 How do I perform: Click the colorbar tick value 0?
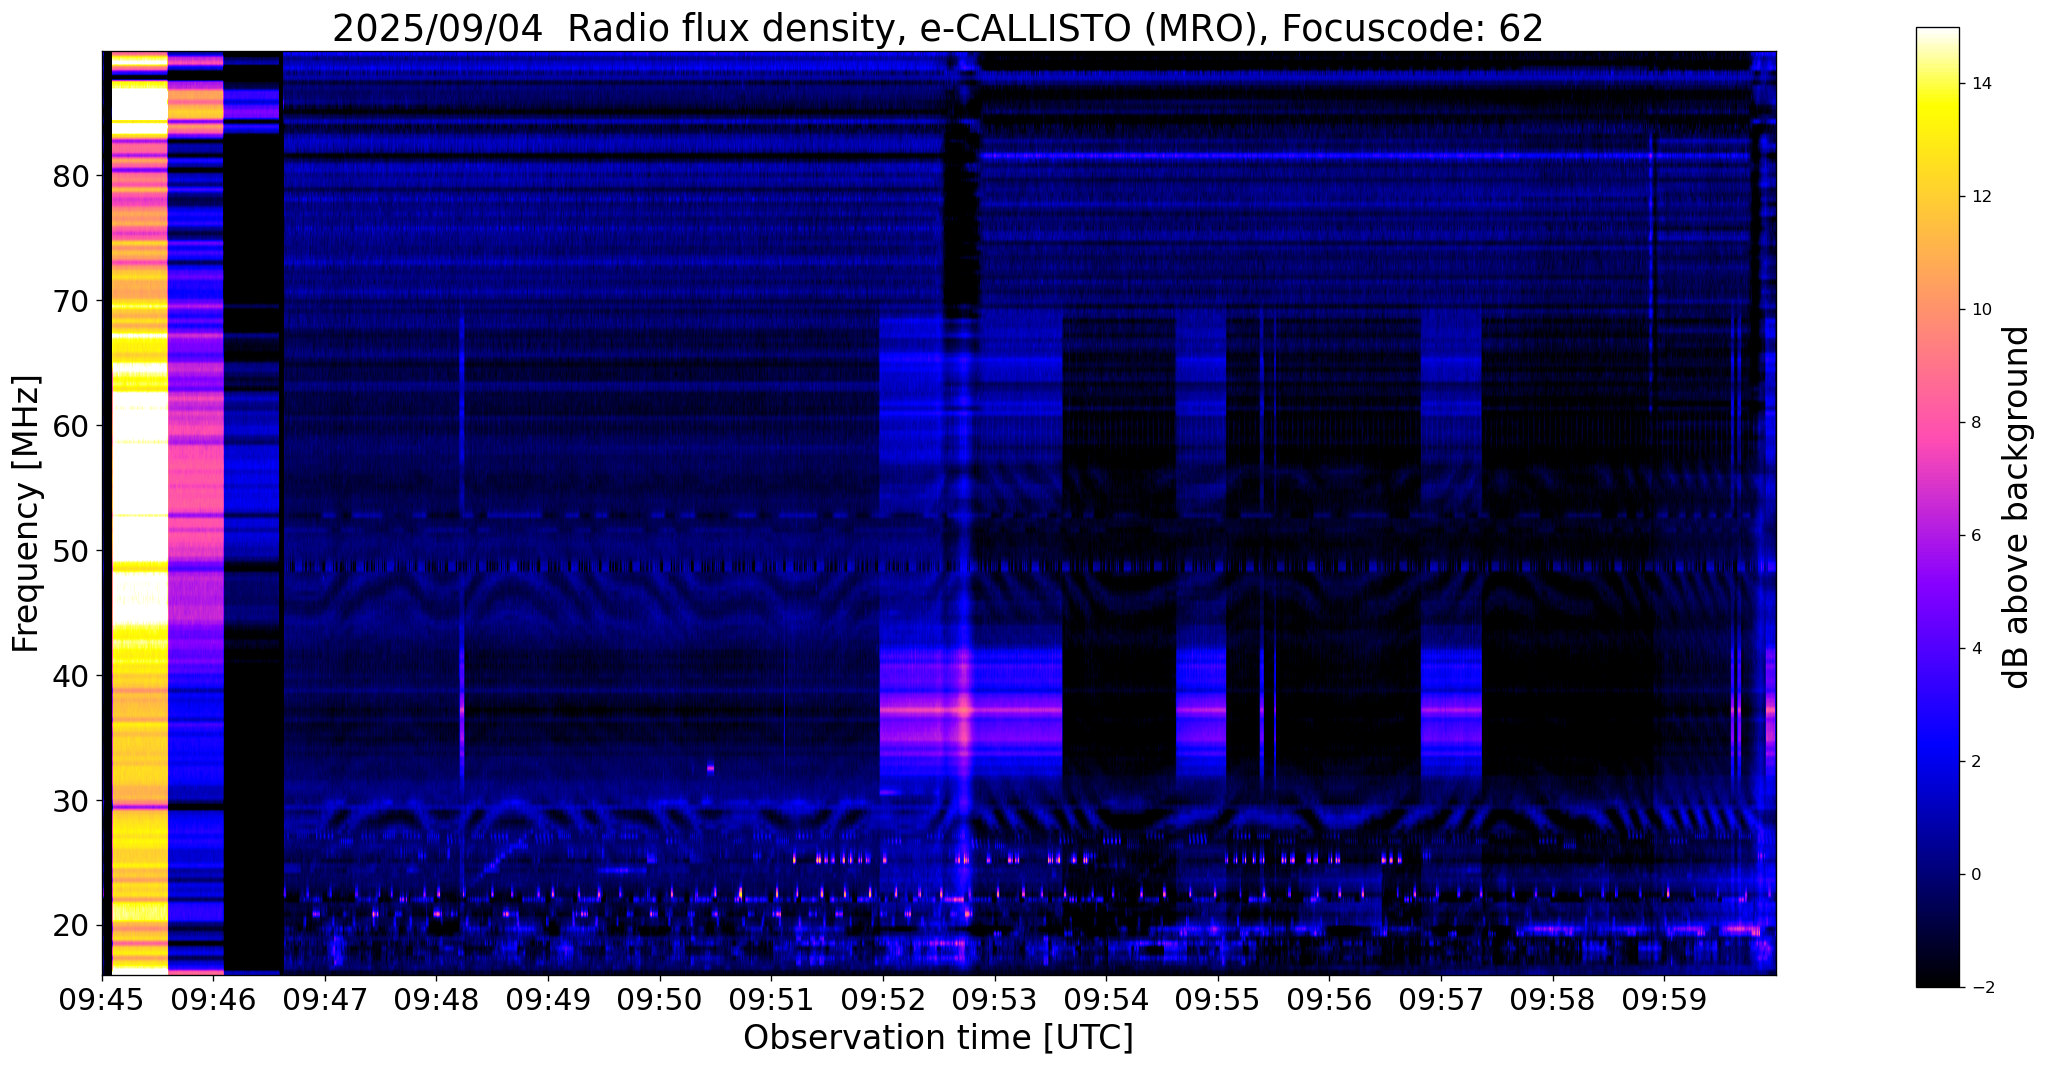1976,875
